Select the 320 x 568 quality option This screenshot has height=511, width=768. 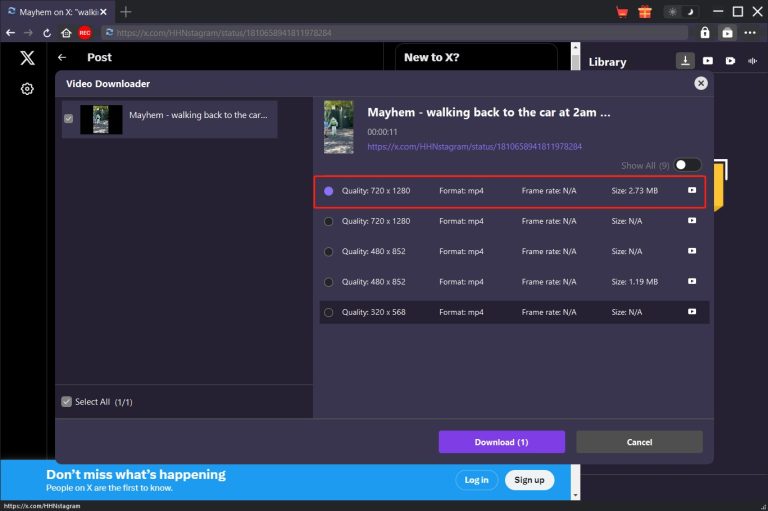click(x=329, y=313)
